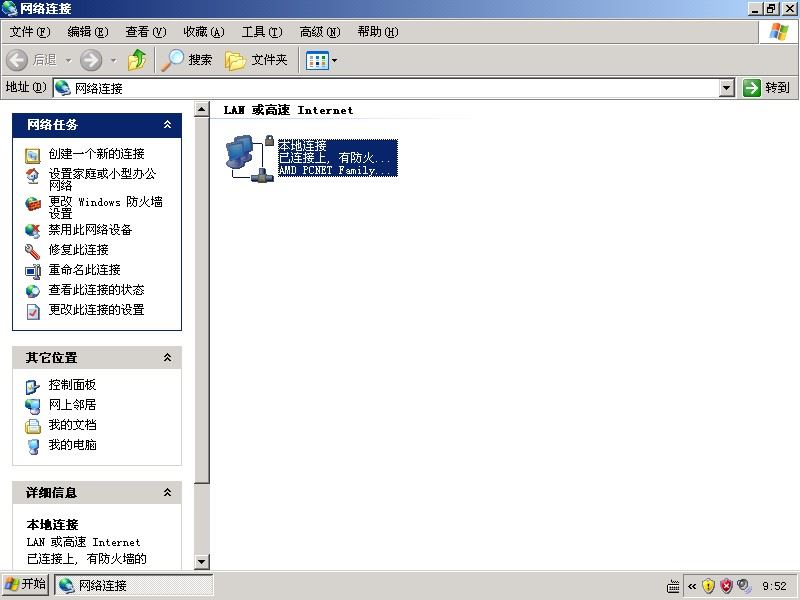Screen dimensions: 800x600
Task: Collapse the 网络任务 panel
Action: tap(167, 124)
